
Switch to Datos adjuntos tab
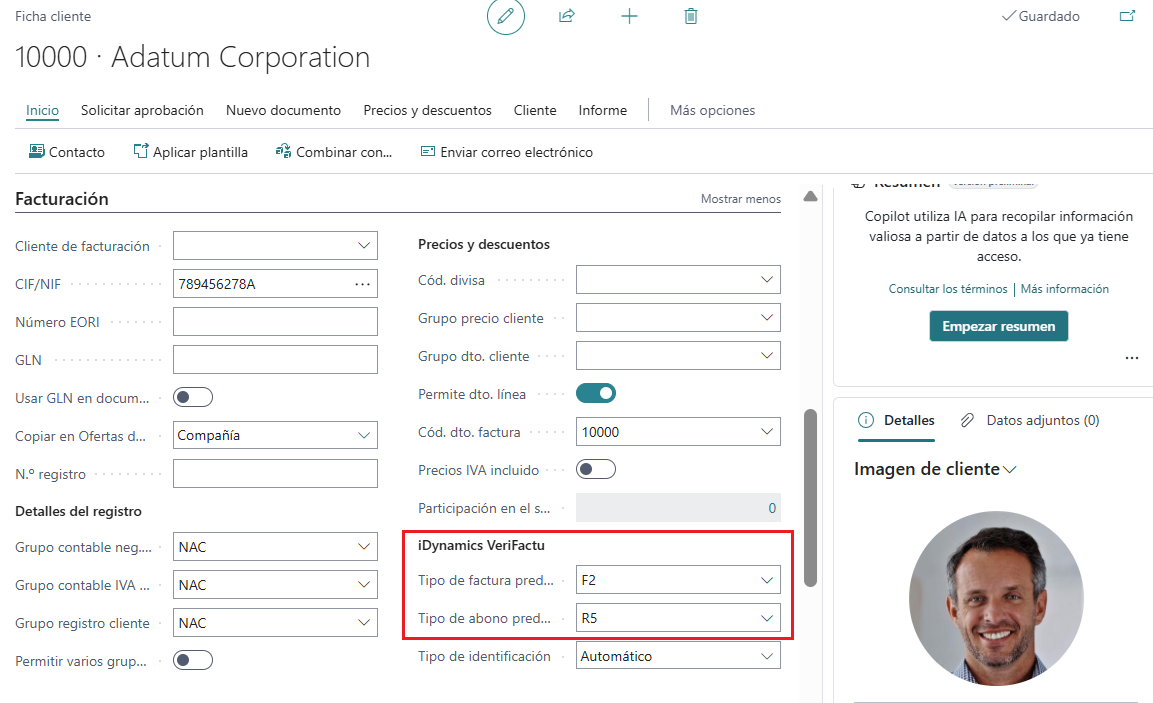1030,421
